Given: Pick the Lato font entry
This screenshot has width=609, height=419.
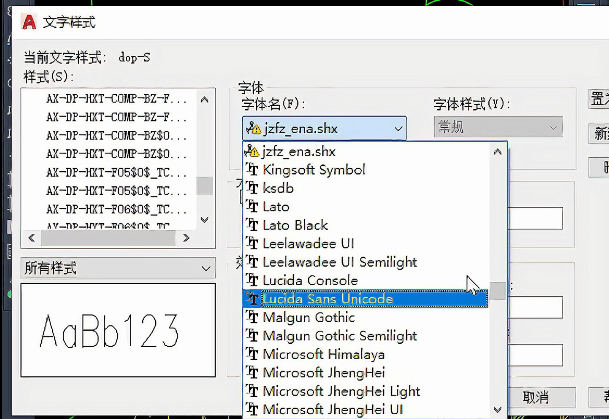Looking at the screenshot, I should point(276,207).
